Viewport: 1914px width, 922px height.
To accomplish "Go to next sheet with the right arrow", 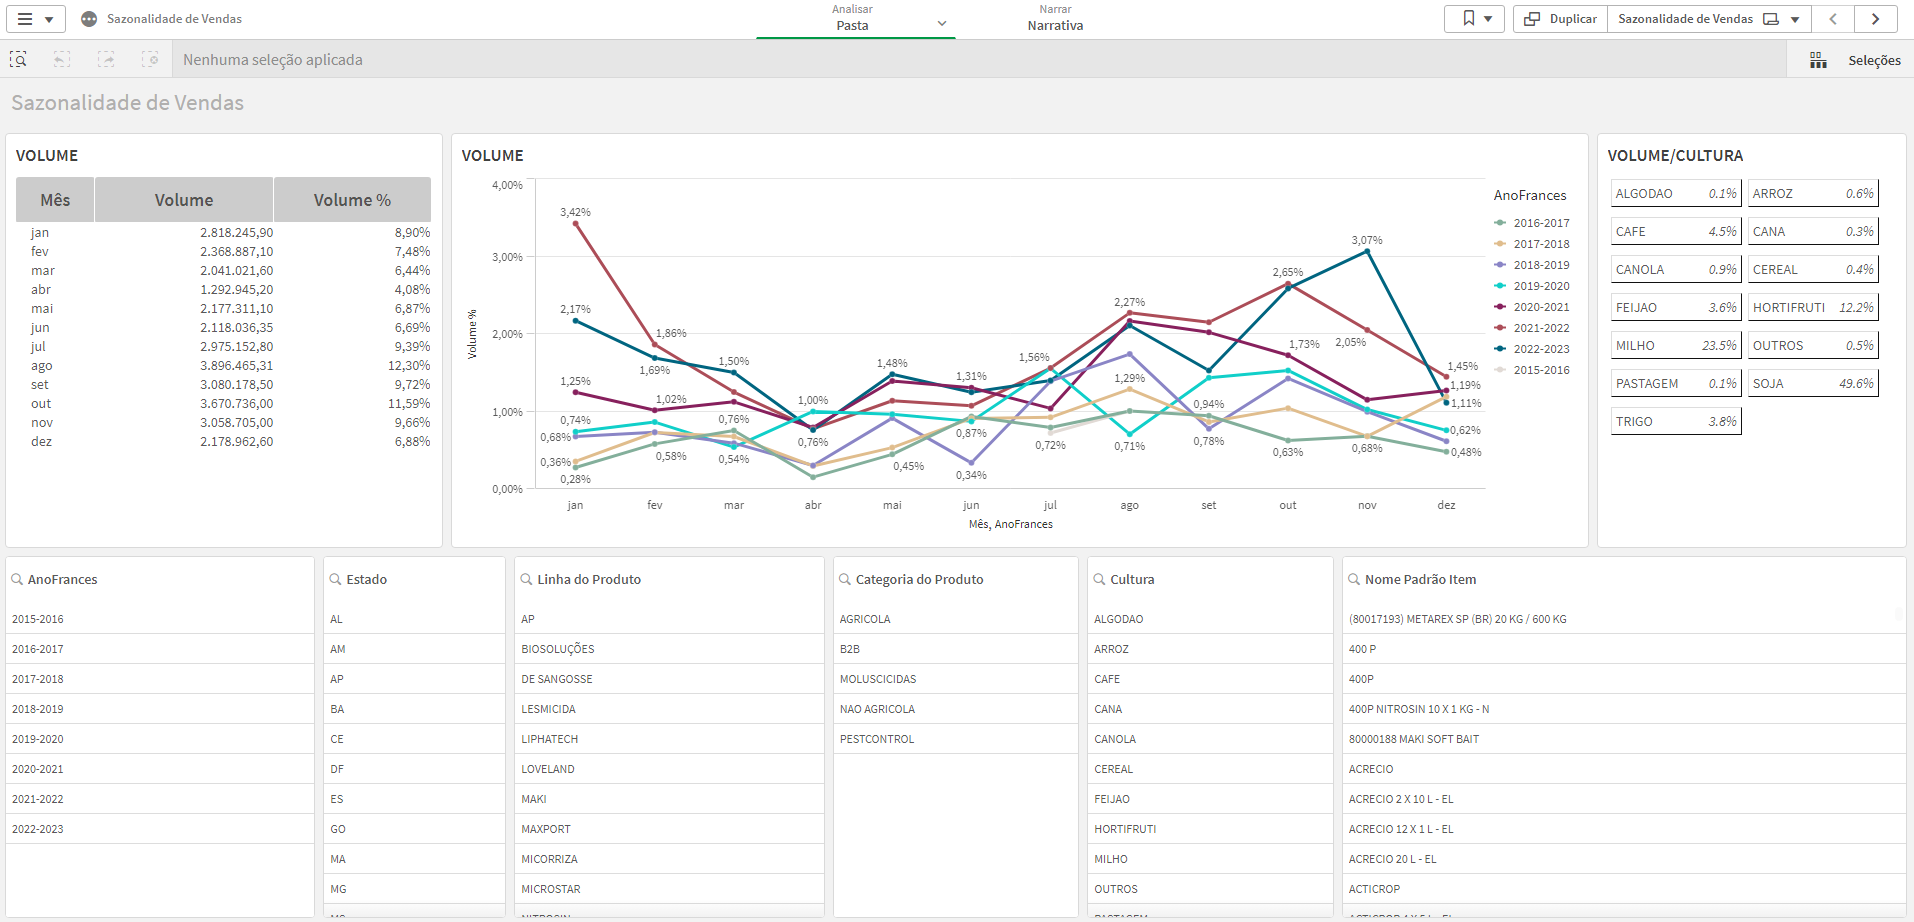I will click(1877, 18).
